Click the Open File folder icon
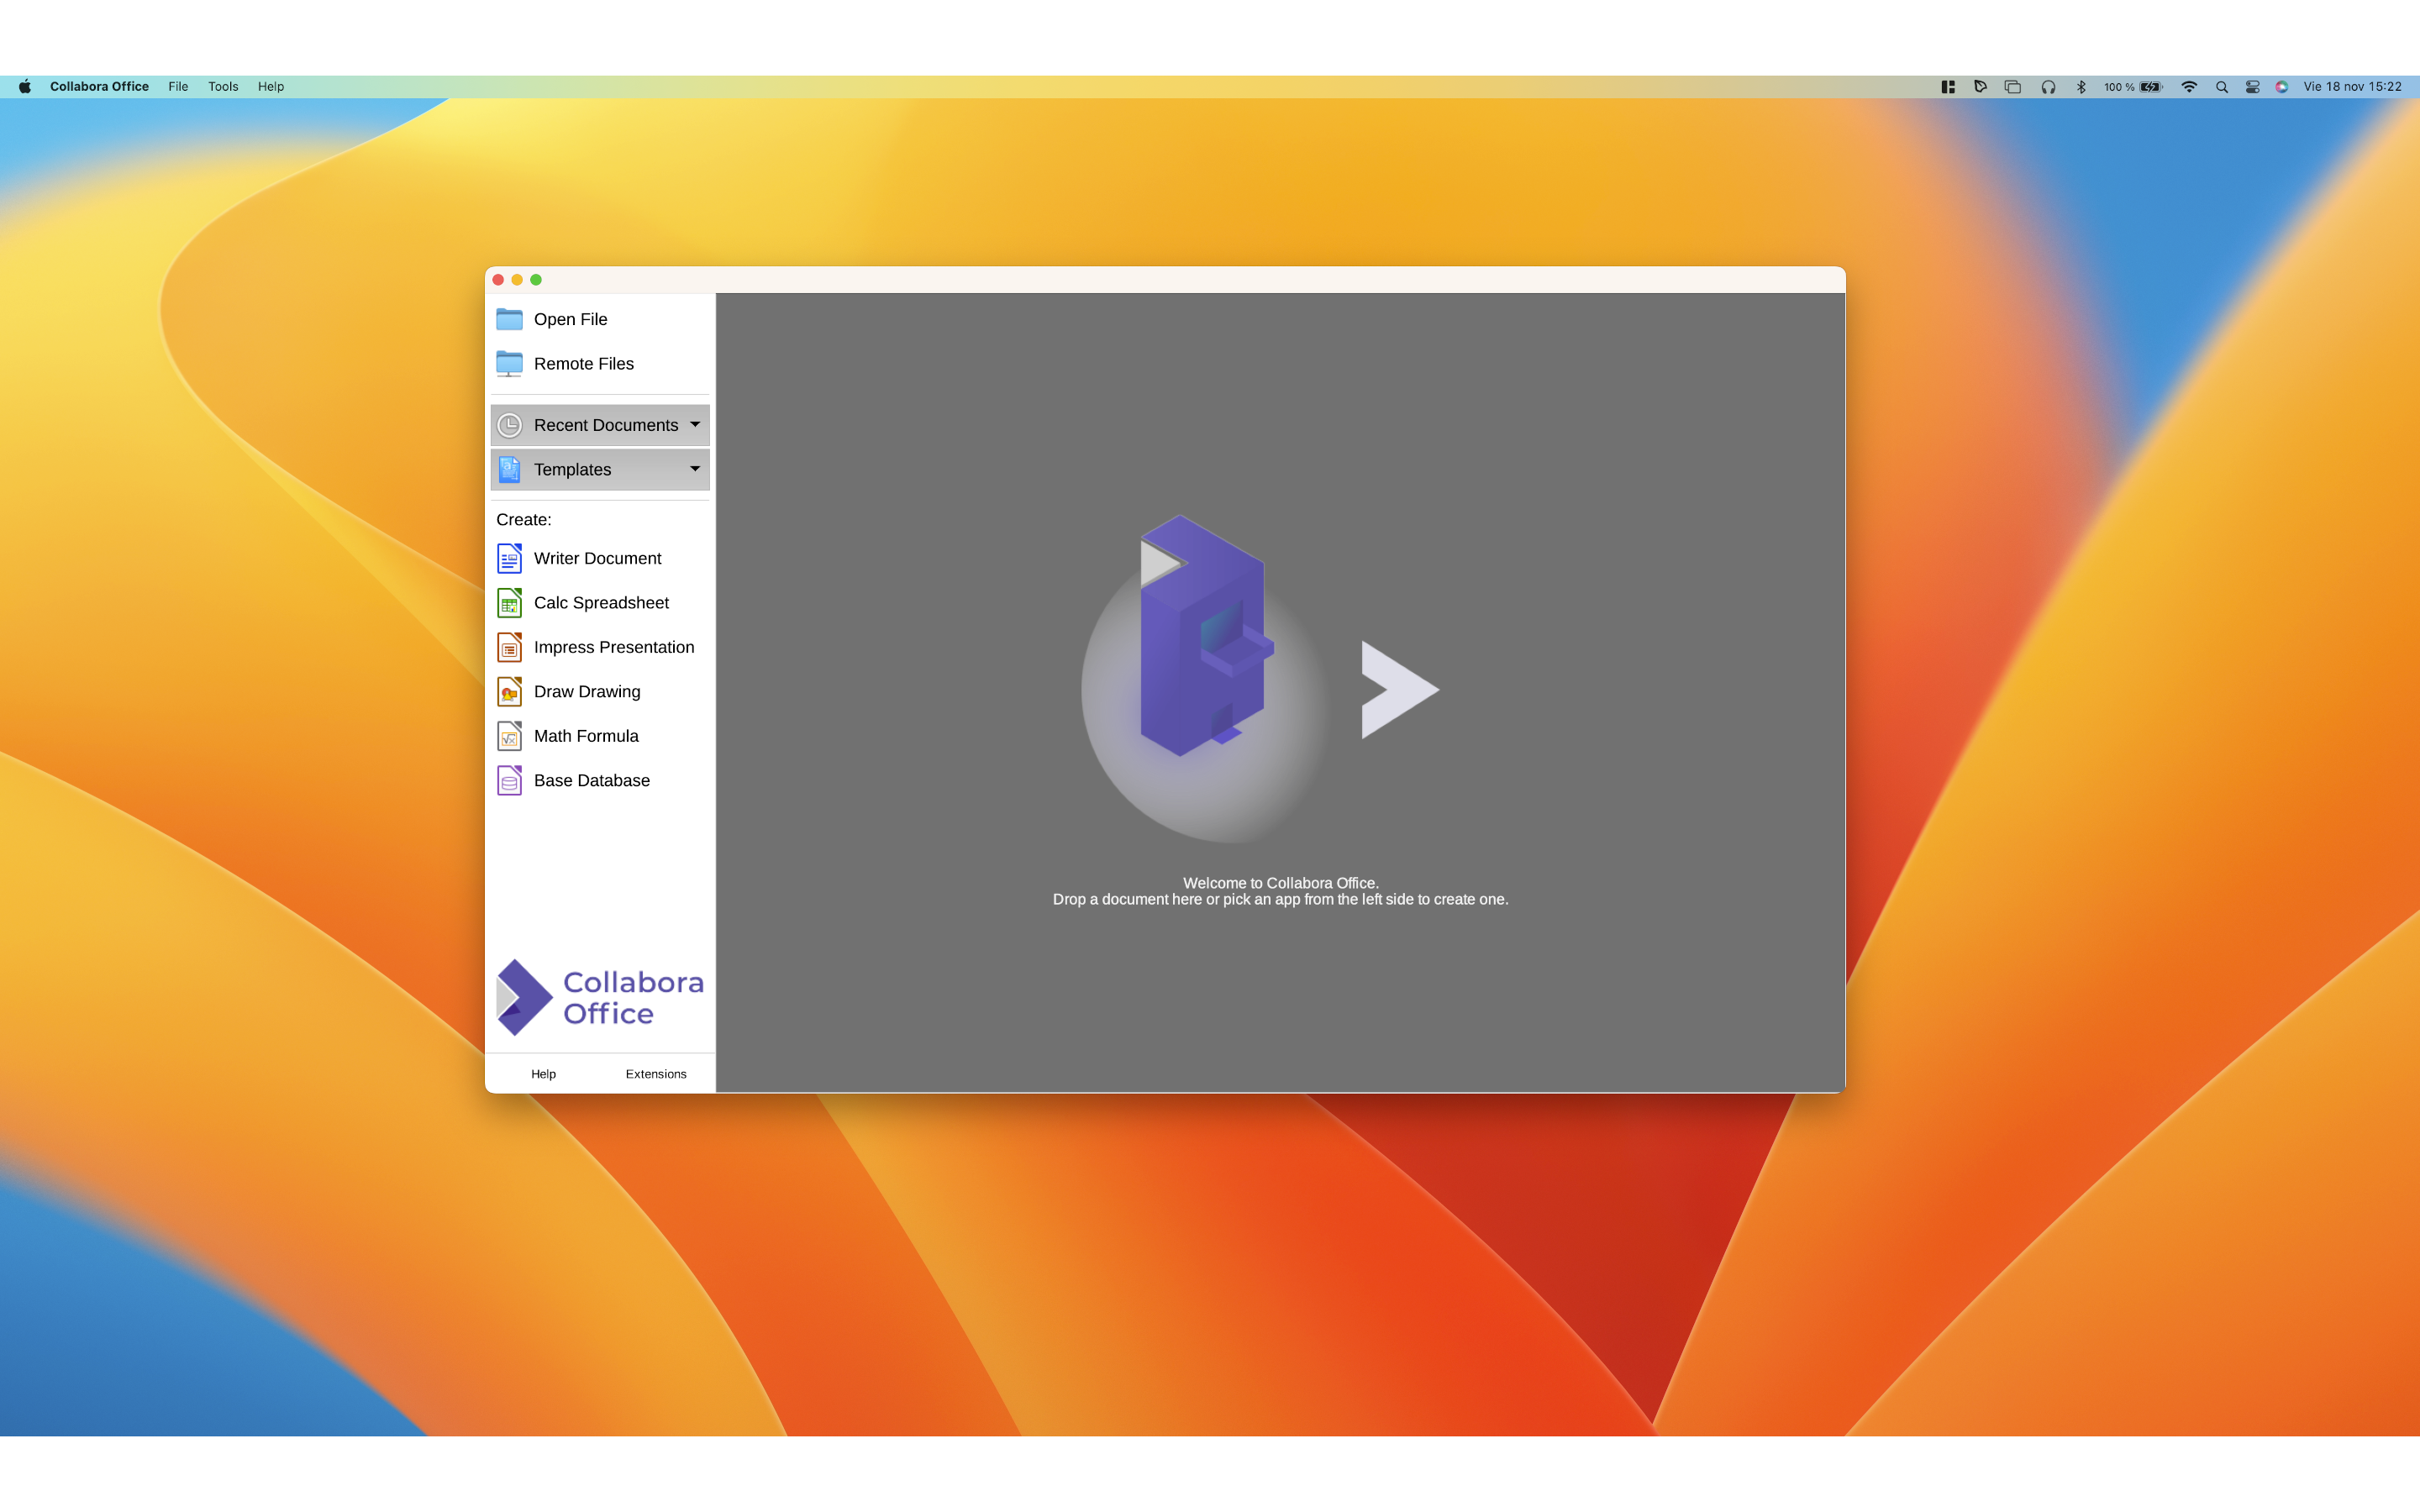 509,319
